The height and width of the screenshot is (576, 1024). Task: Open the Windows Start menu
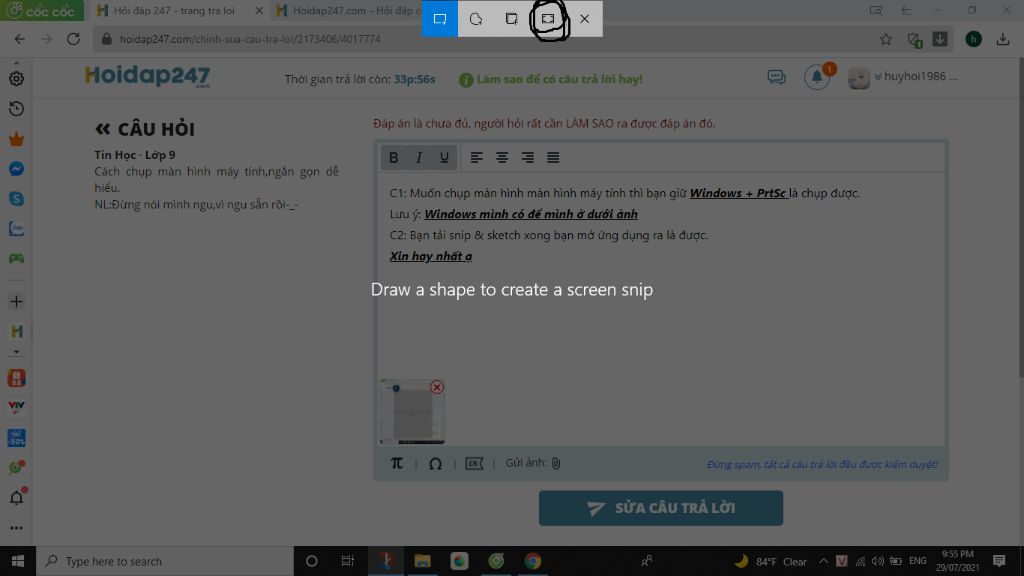click(18, 561)
